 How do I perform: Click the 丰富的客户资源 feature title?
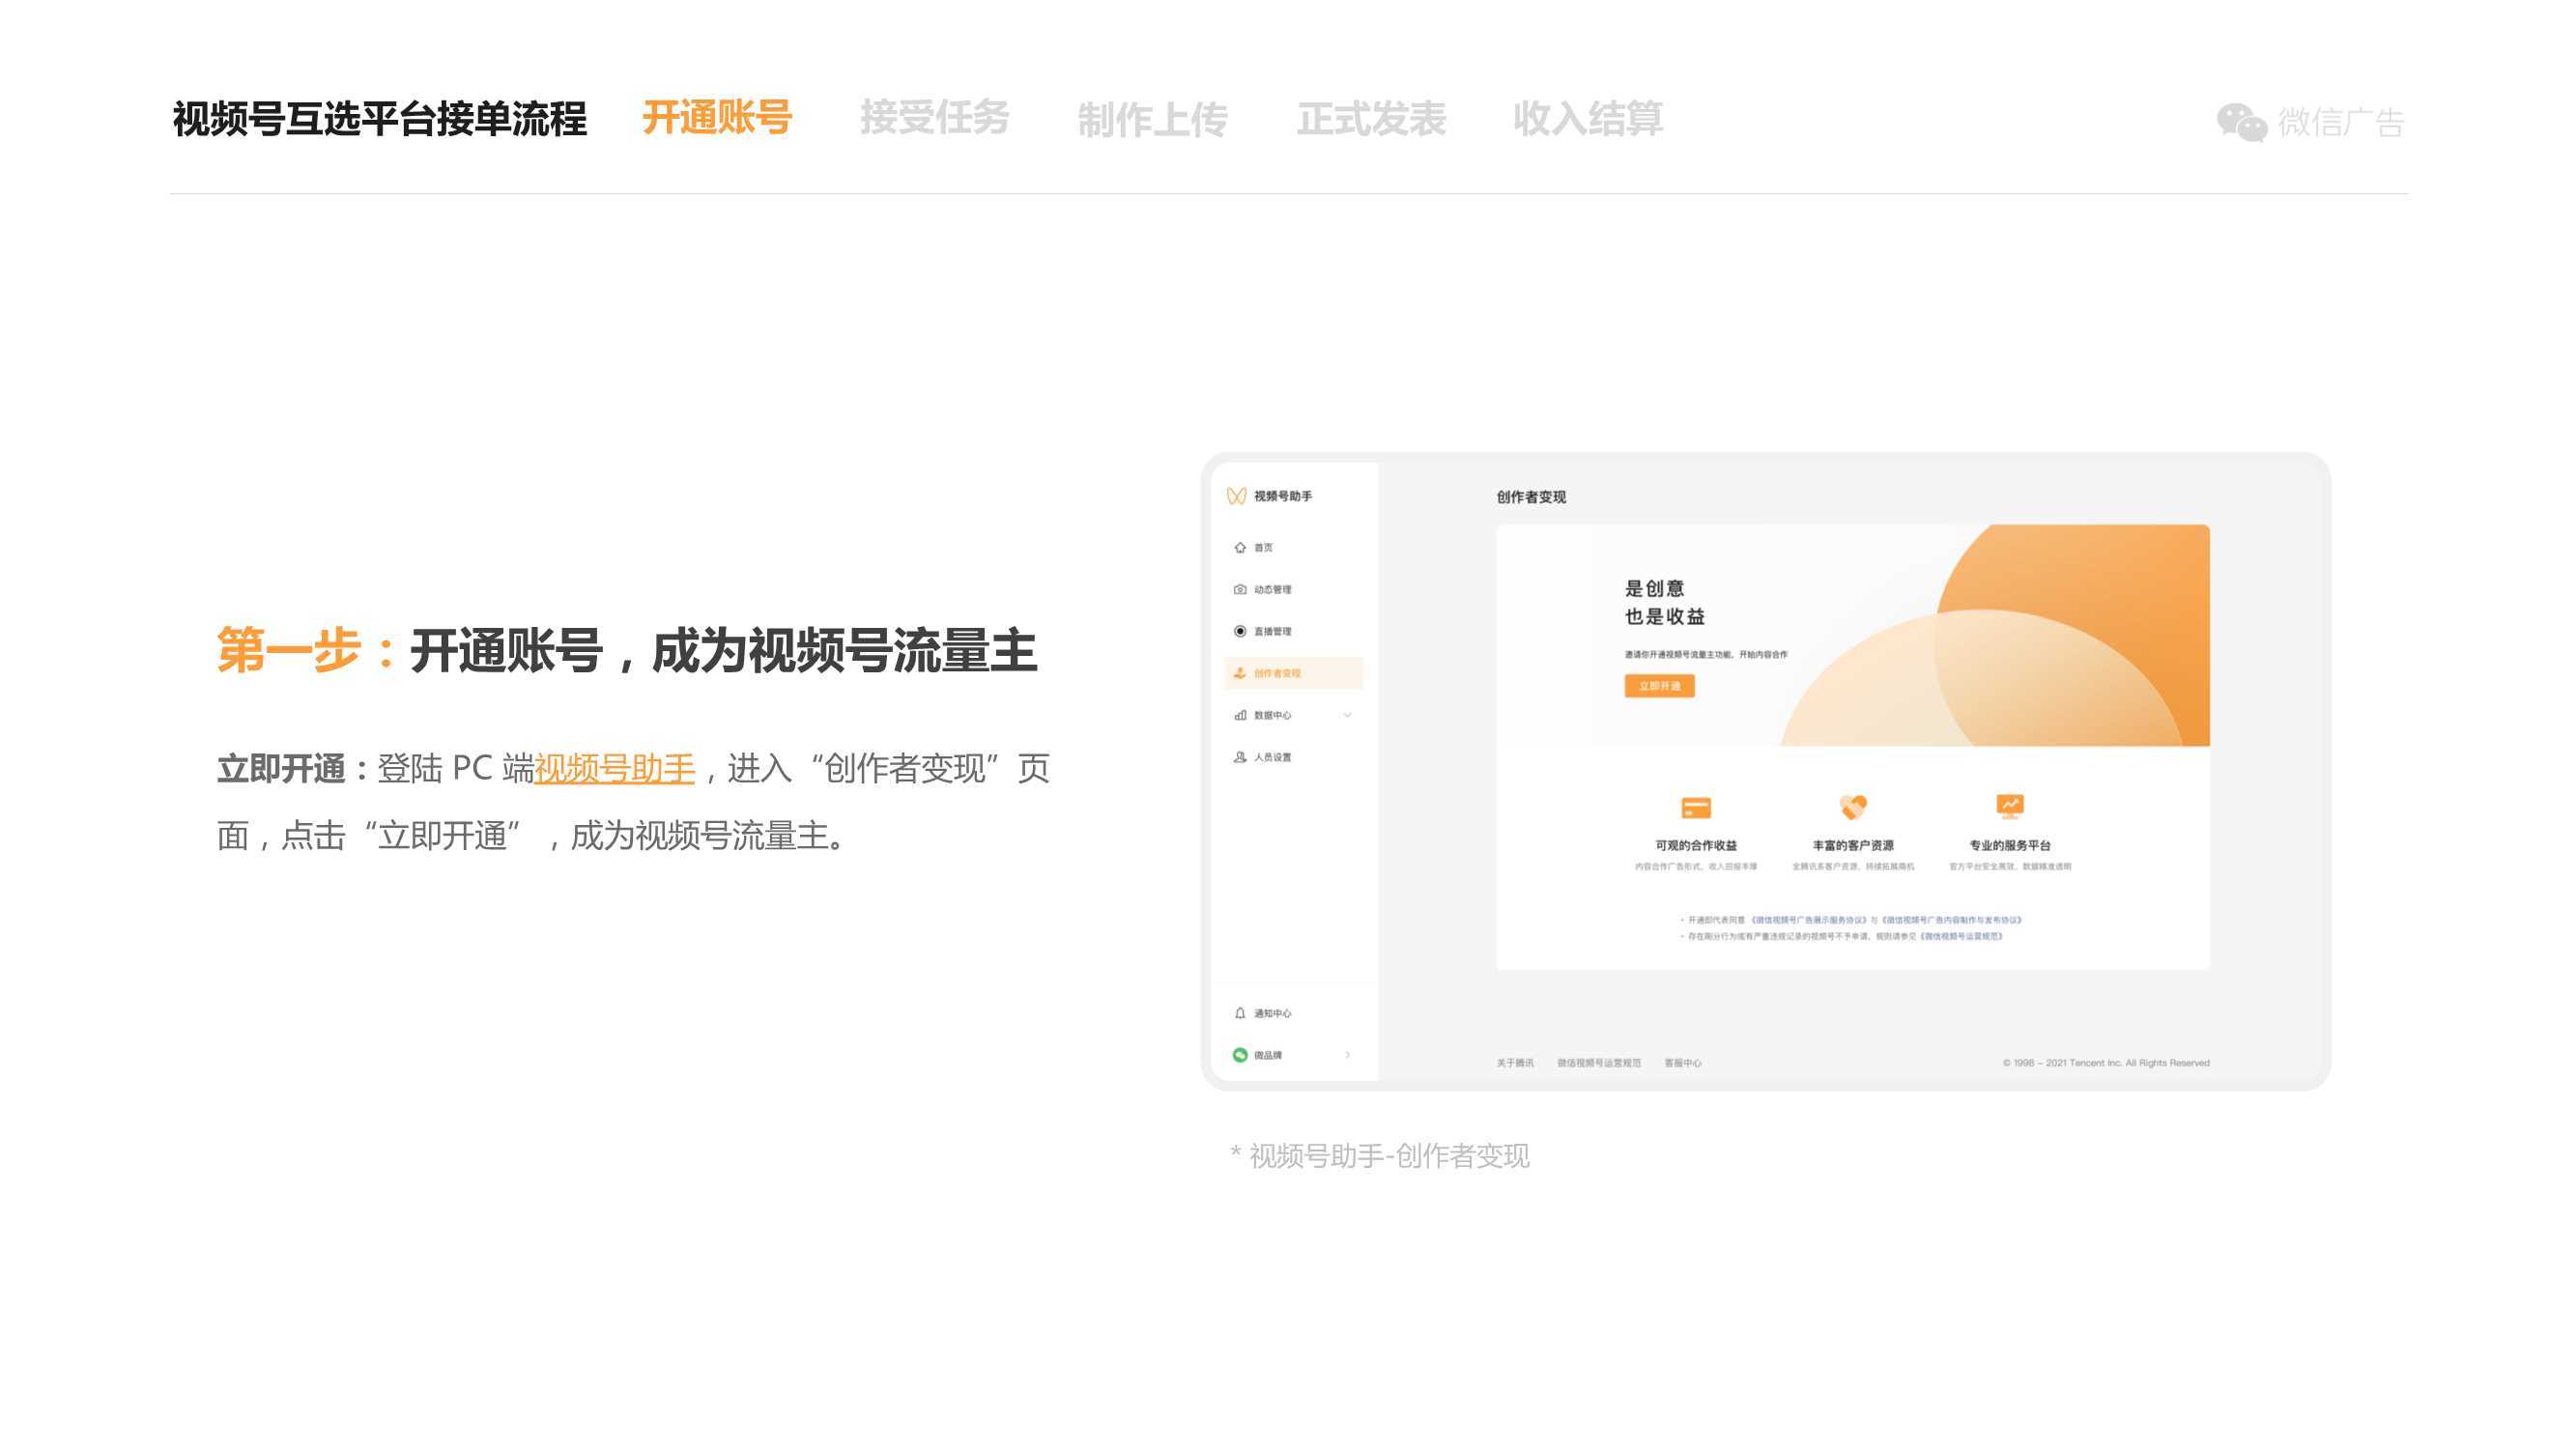[x=1853, y=846]
